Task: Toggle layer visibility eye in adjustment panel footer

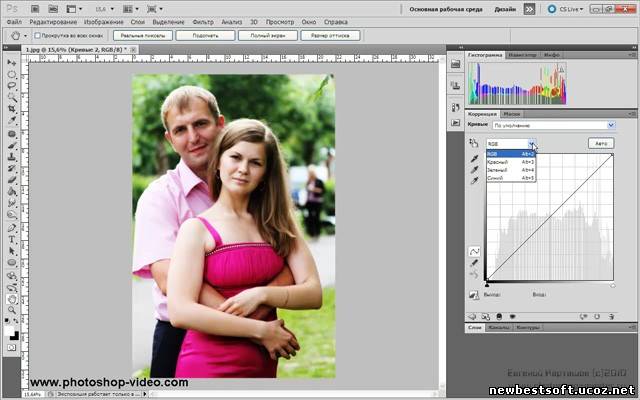Action: [x=512, y=316]
